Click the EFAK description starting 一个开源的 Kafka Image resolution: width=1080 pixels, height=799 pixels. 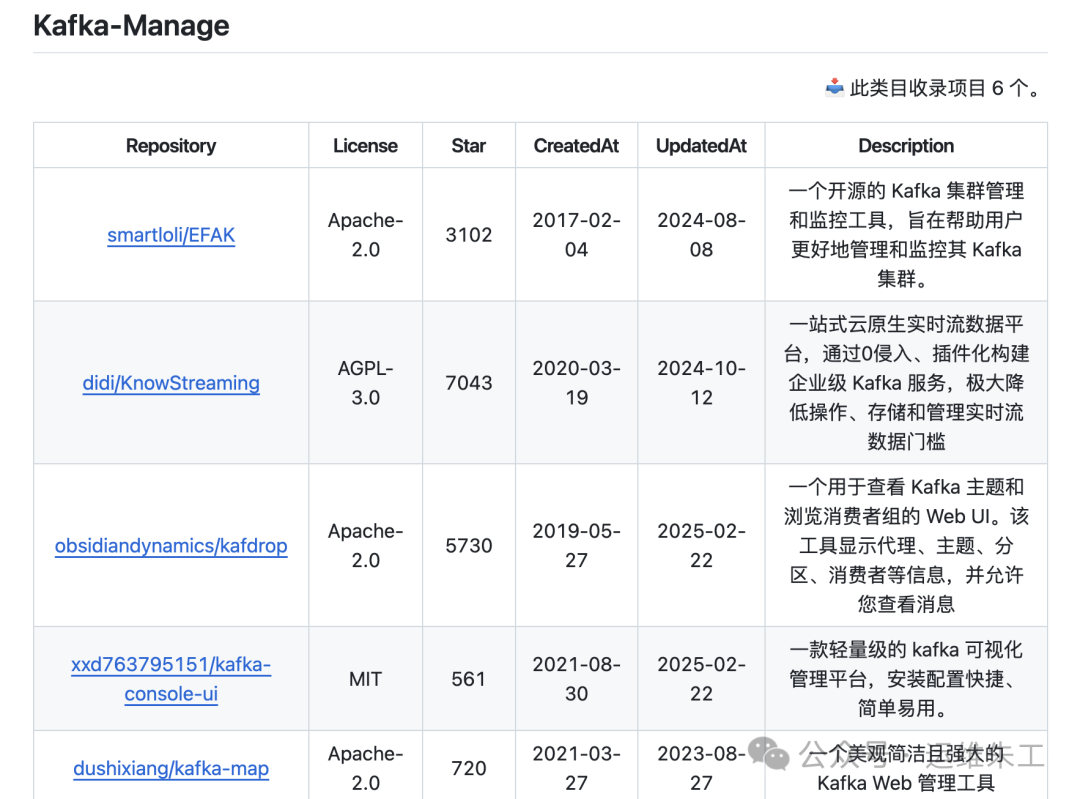tap(906, 235)
